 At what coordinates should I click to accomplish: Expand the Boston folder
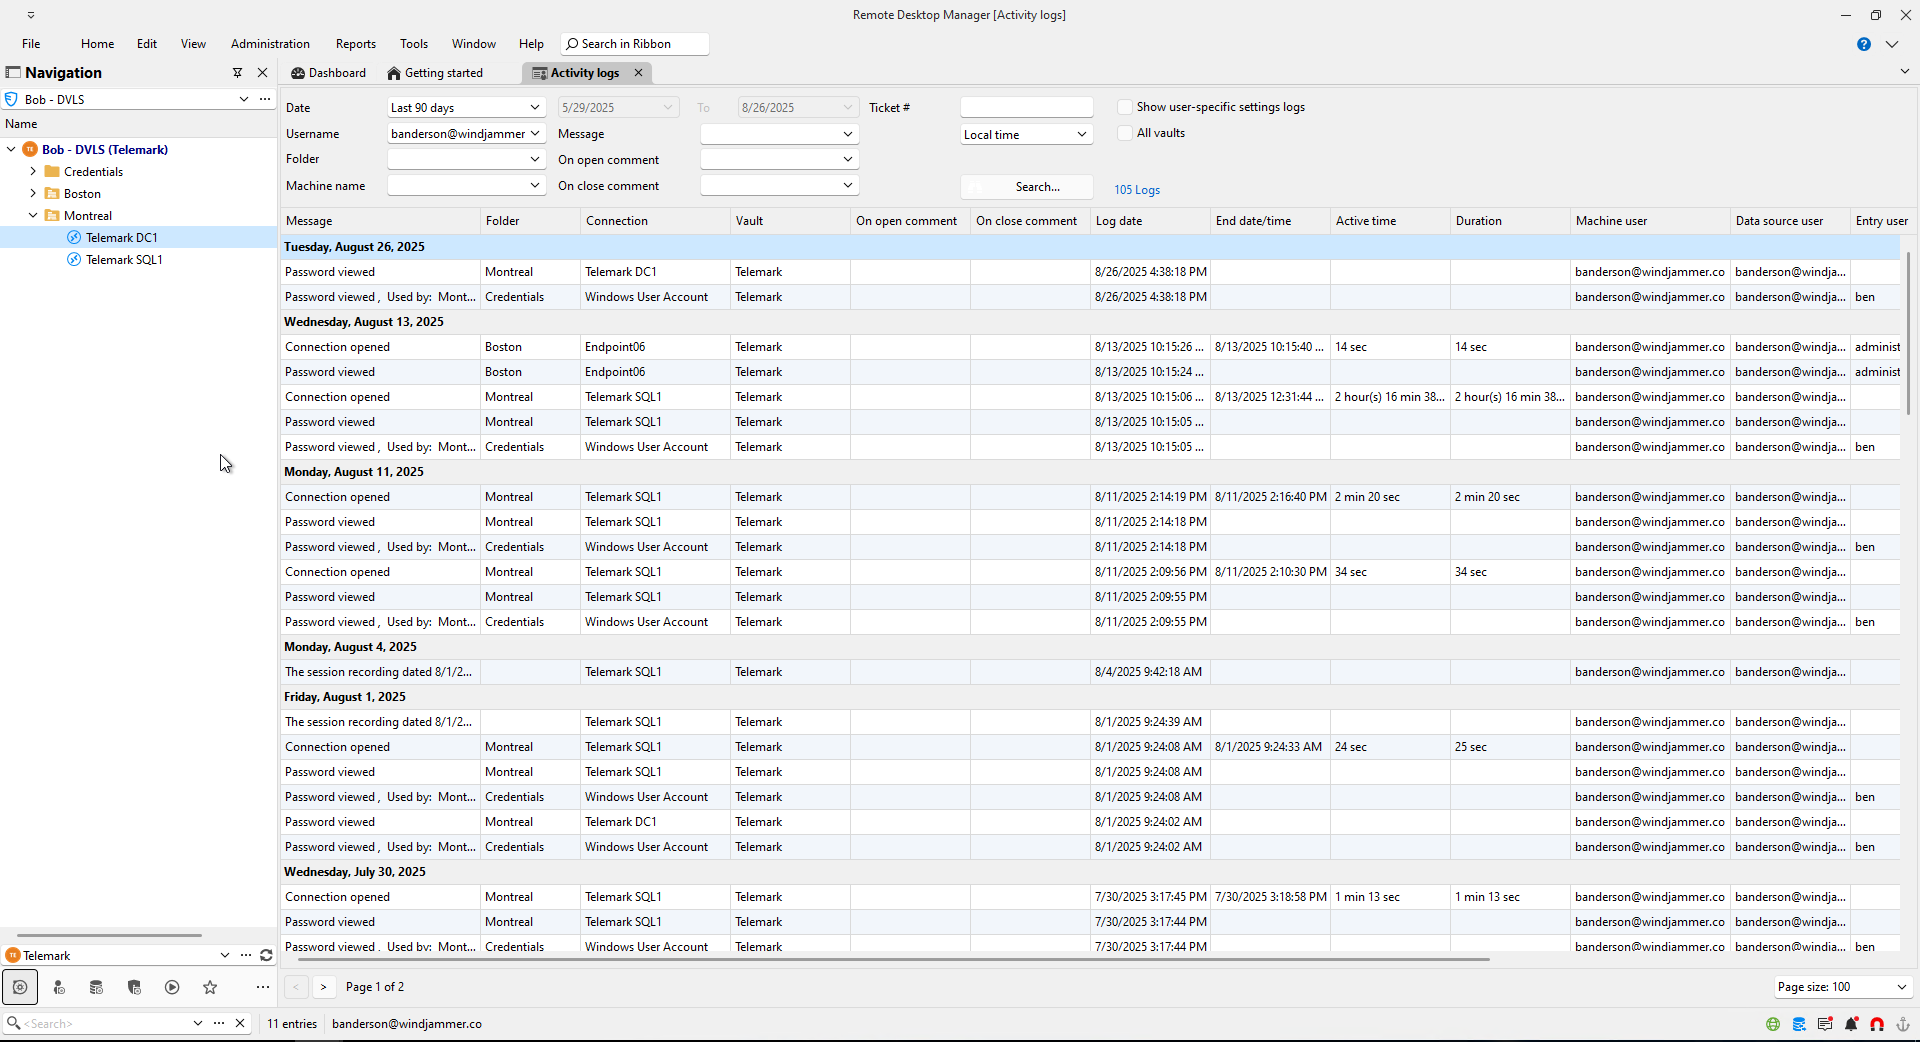coord(33,193)
